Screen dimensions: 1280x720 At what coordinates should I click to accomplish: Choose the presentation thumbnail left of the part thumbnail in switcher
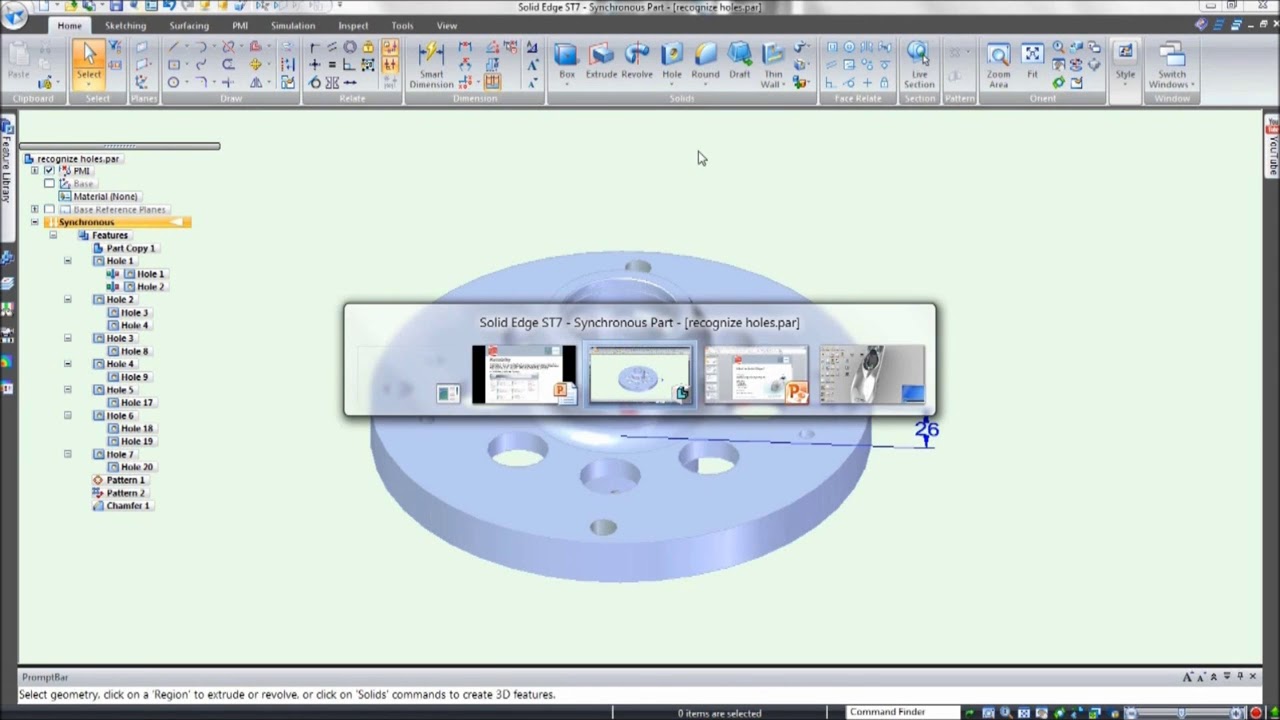(524, 375)
